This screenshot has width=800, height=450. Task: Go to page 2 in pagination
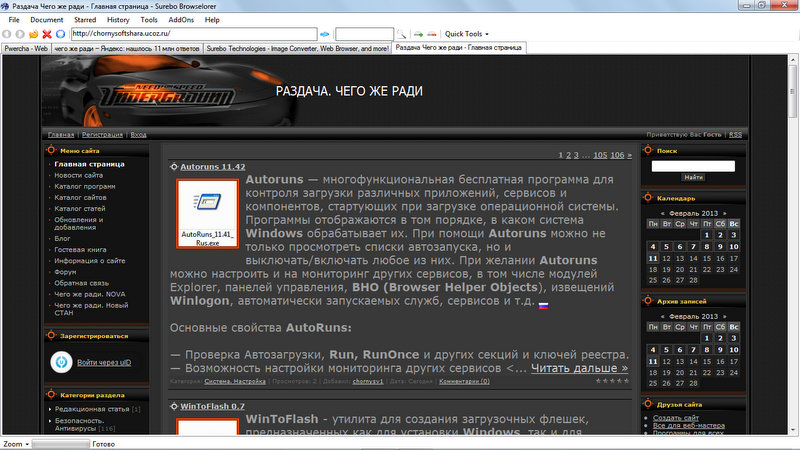click(x=568, y=155)
